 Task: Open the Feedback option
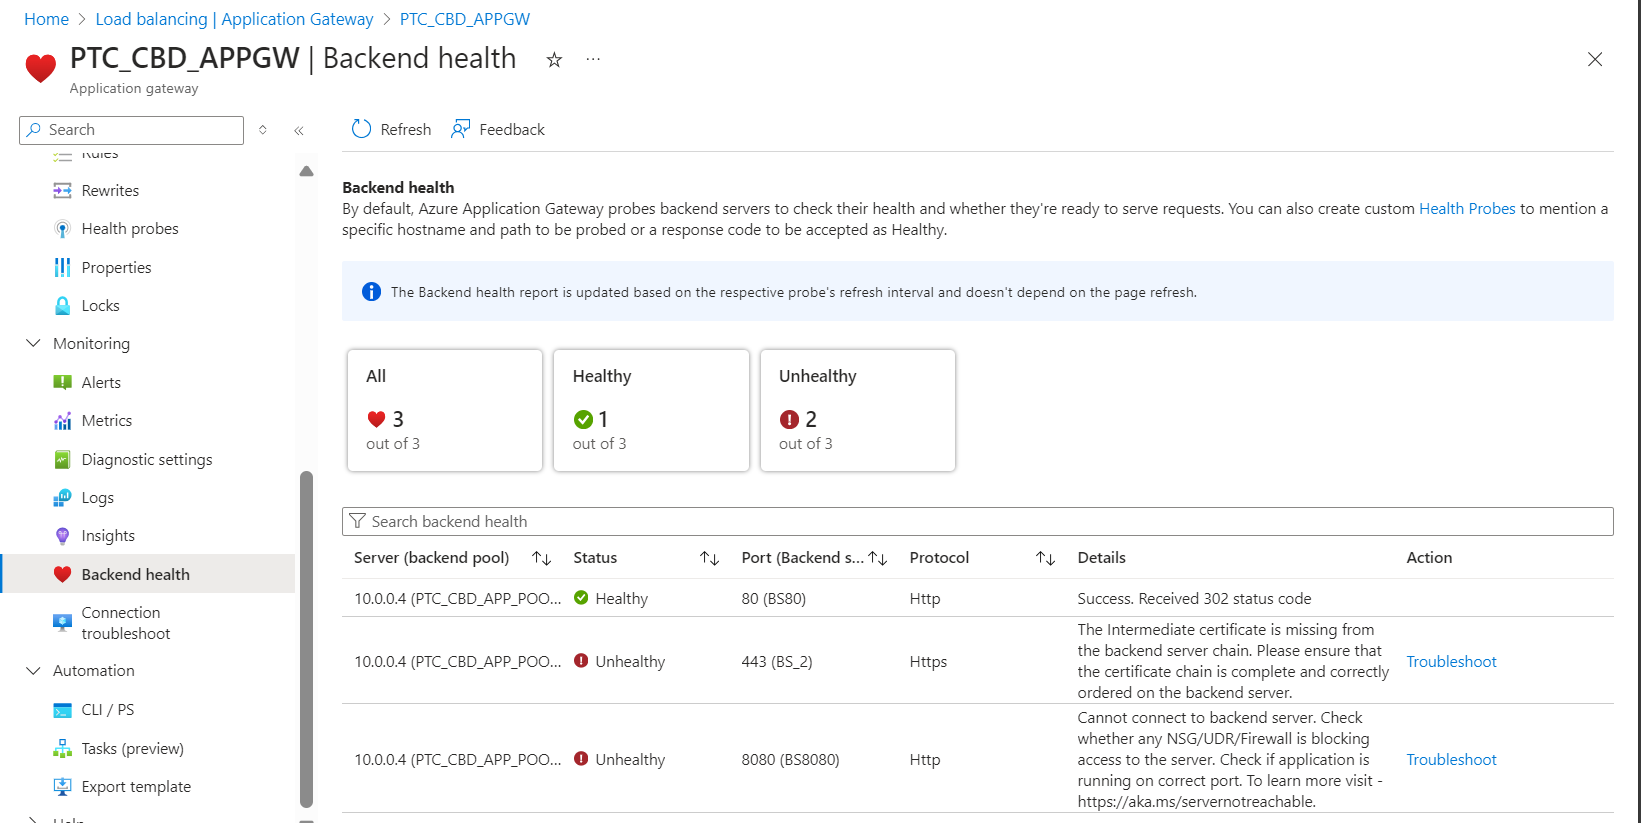point(498,129)
